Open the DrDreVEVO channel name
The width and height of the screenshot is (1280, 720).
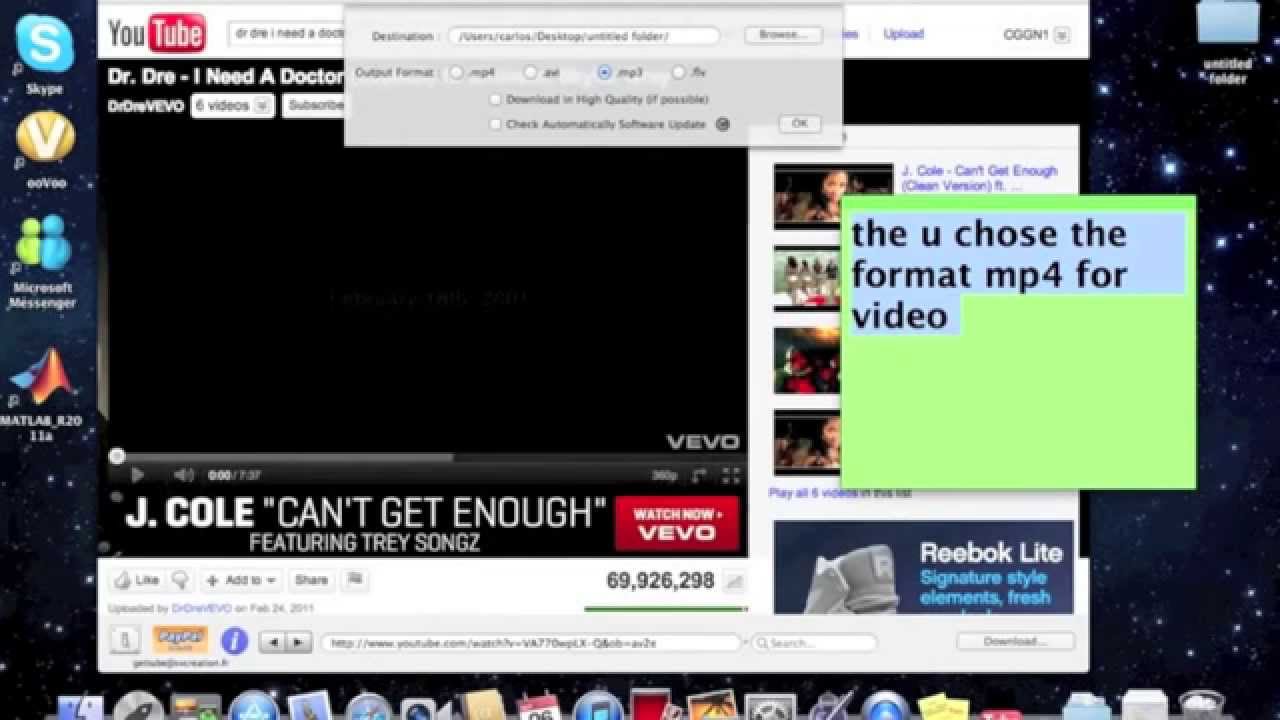tap(146, 106)
